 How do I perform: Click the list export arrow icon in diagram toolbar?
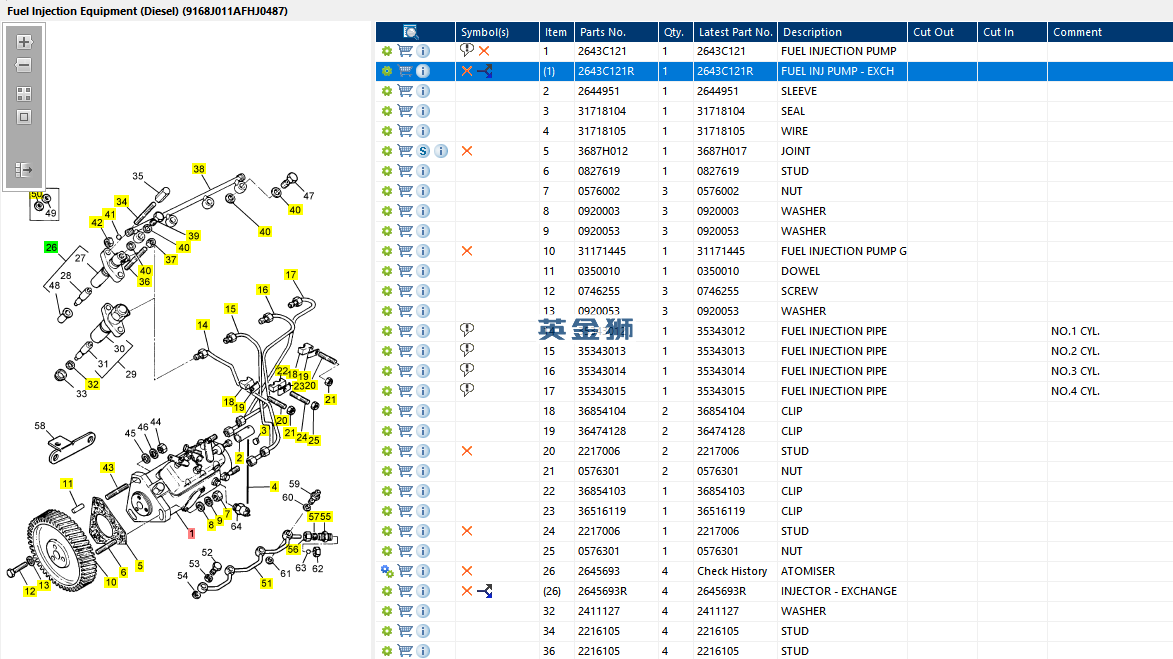pos(24,170)
